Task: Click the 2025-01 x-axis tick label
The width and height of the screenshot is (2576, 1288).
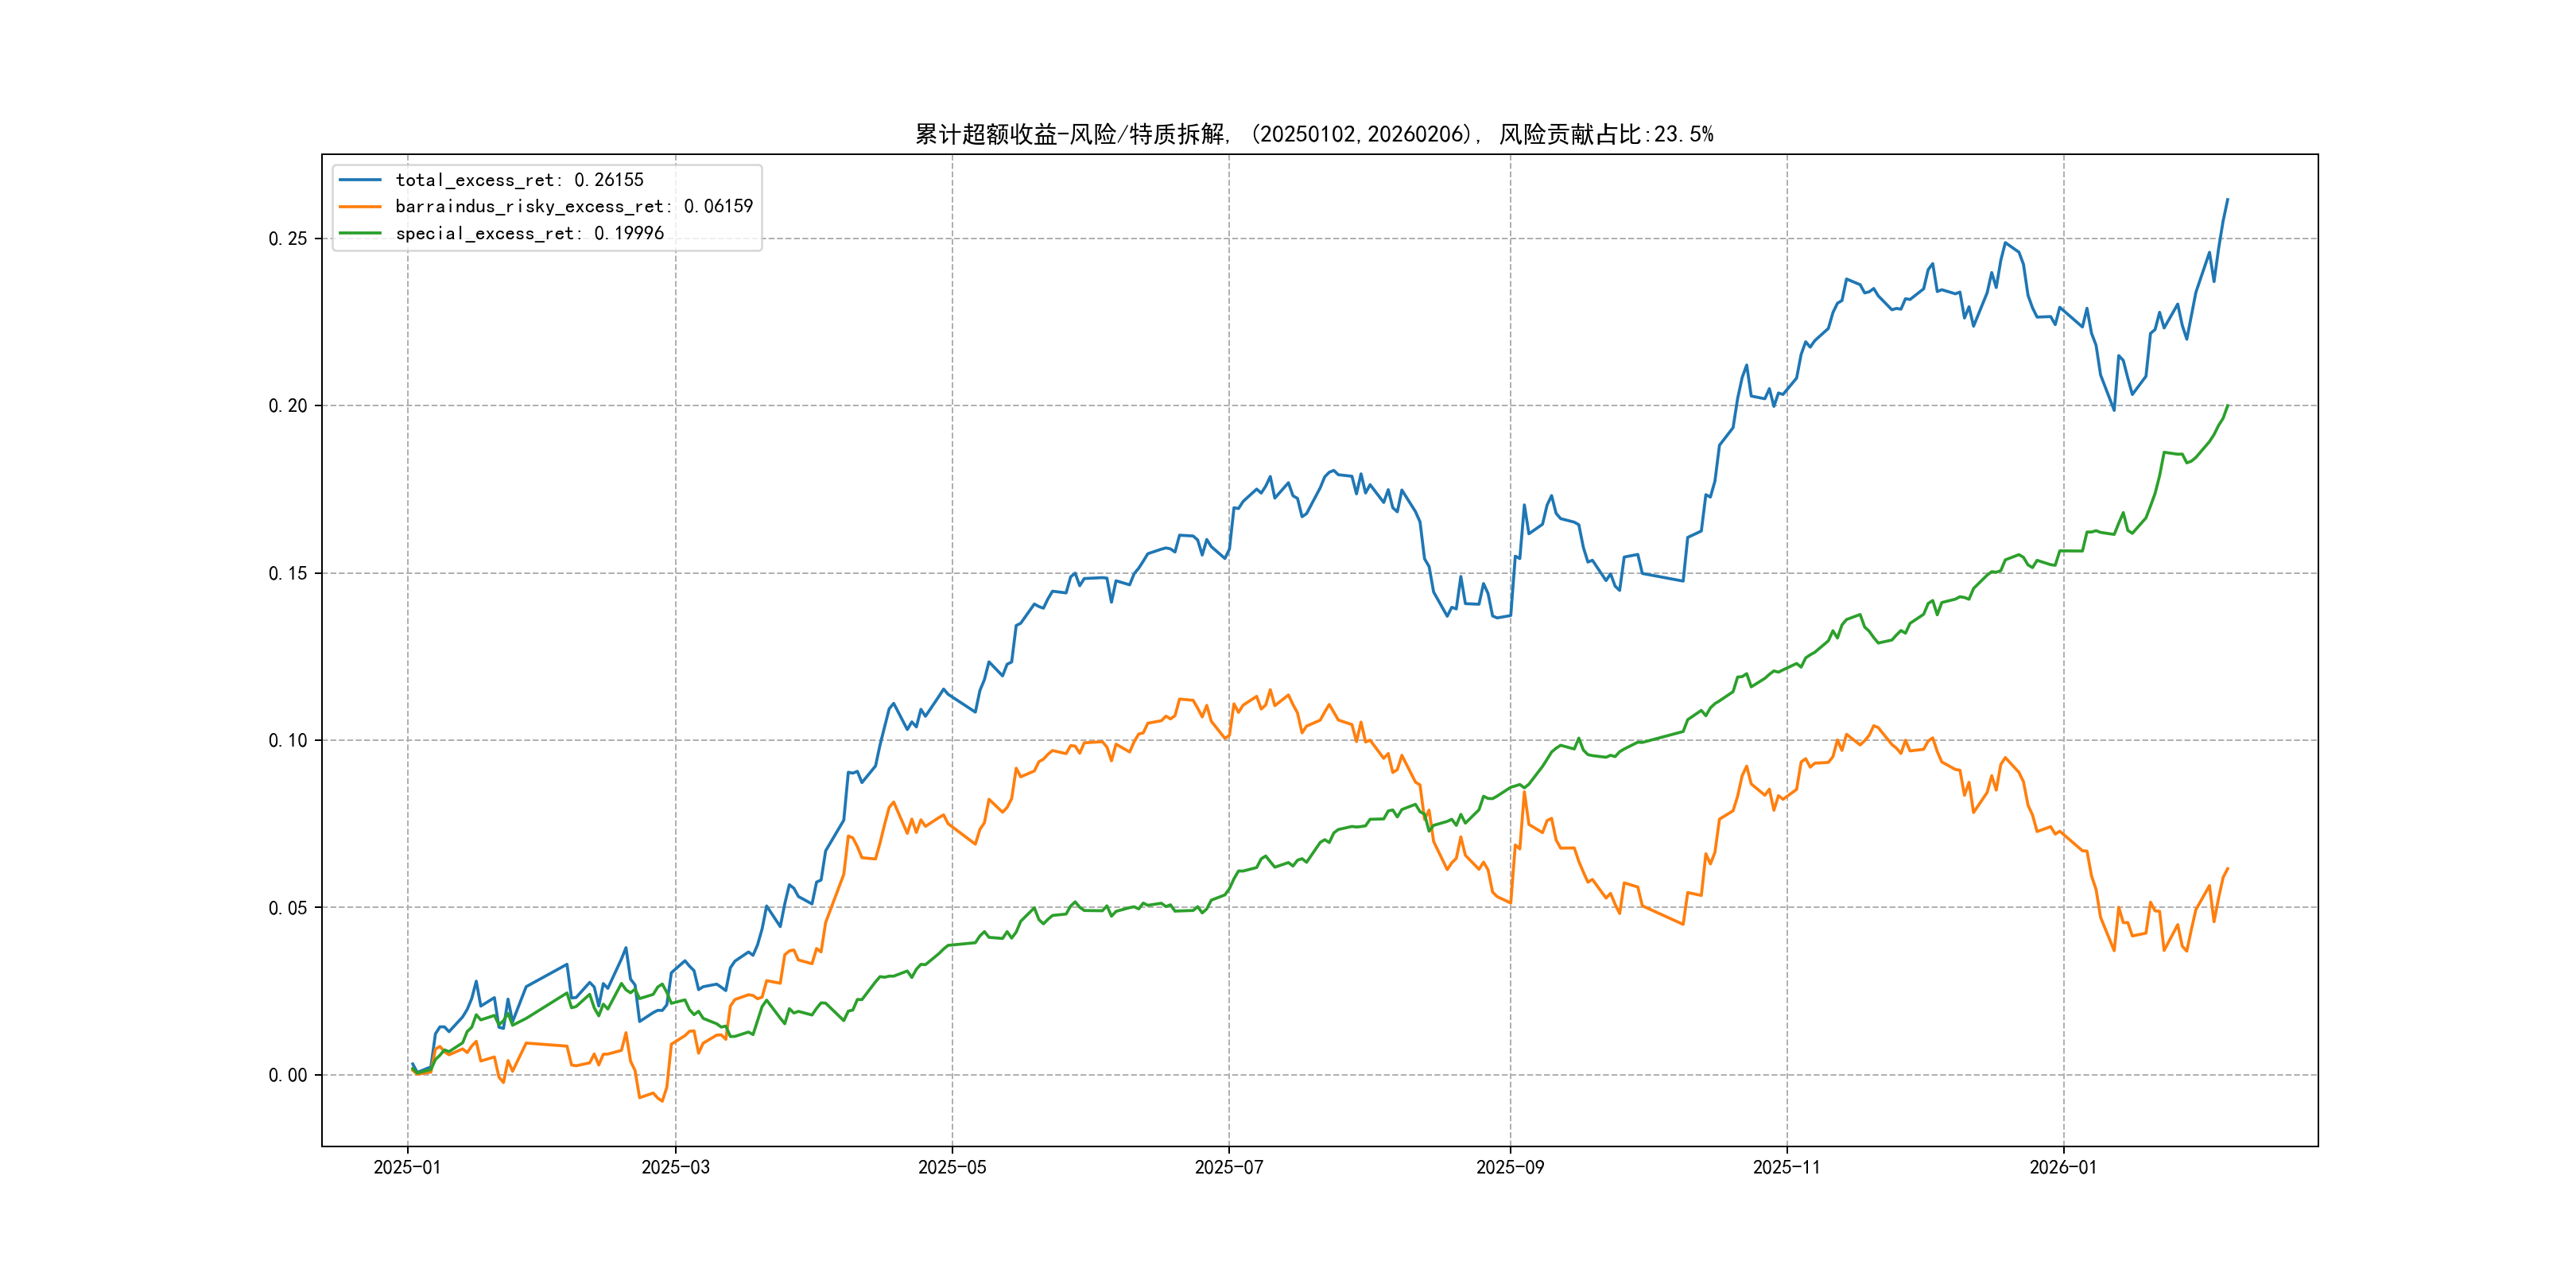Action: [x=407, y=1168]
